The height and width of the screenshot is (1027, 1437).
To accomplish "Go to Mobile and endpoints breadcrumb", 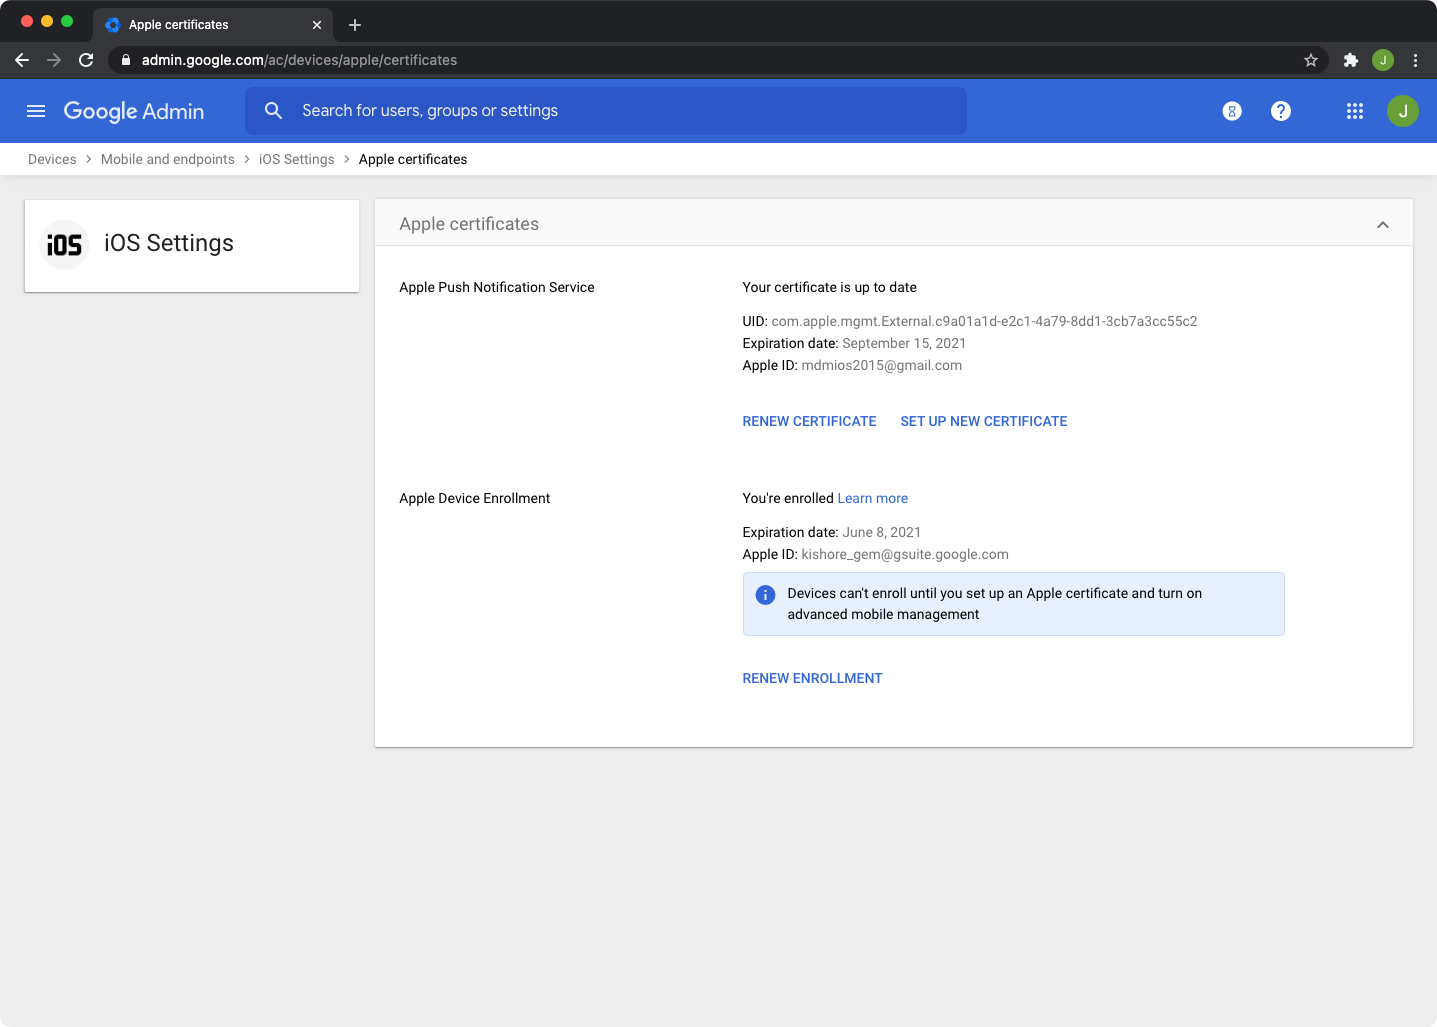I will [168, 159].
